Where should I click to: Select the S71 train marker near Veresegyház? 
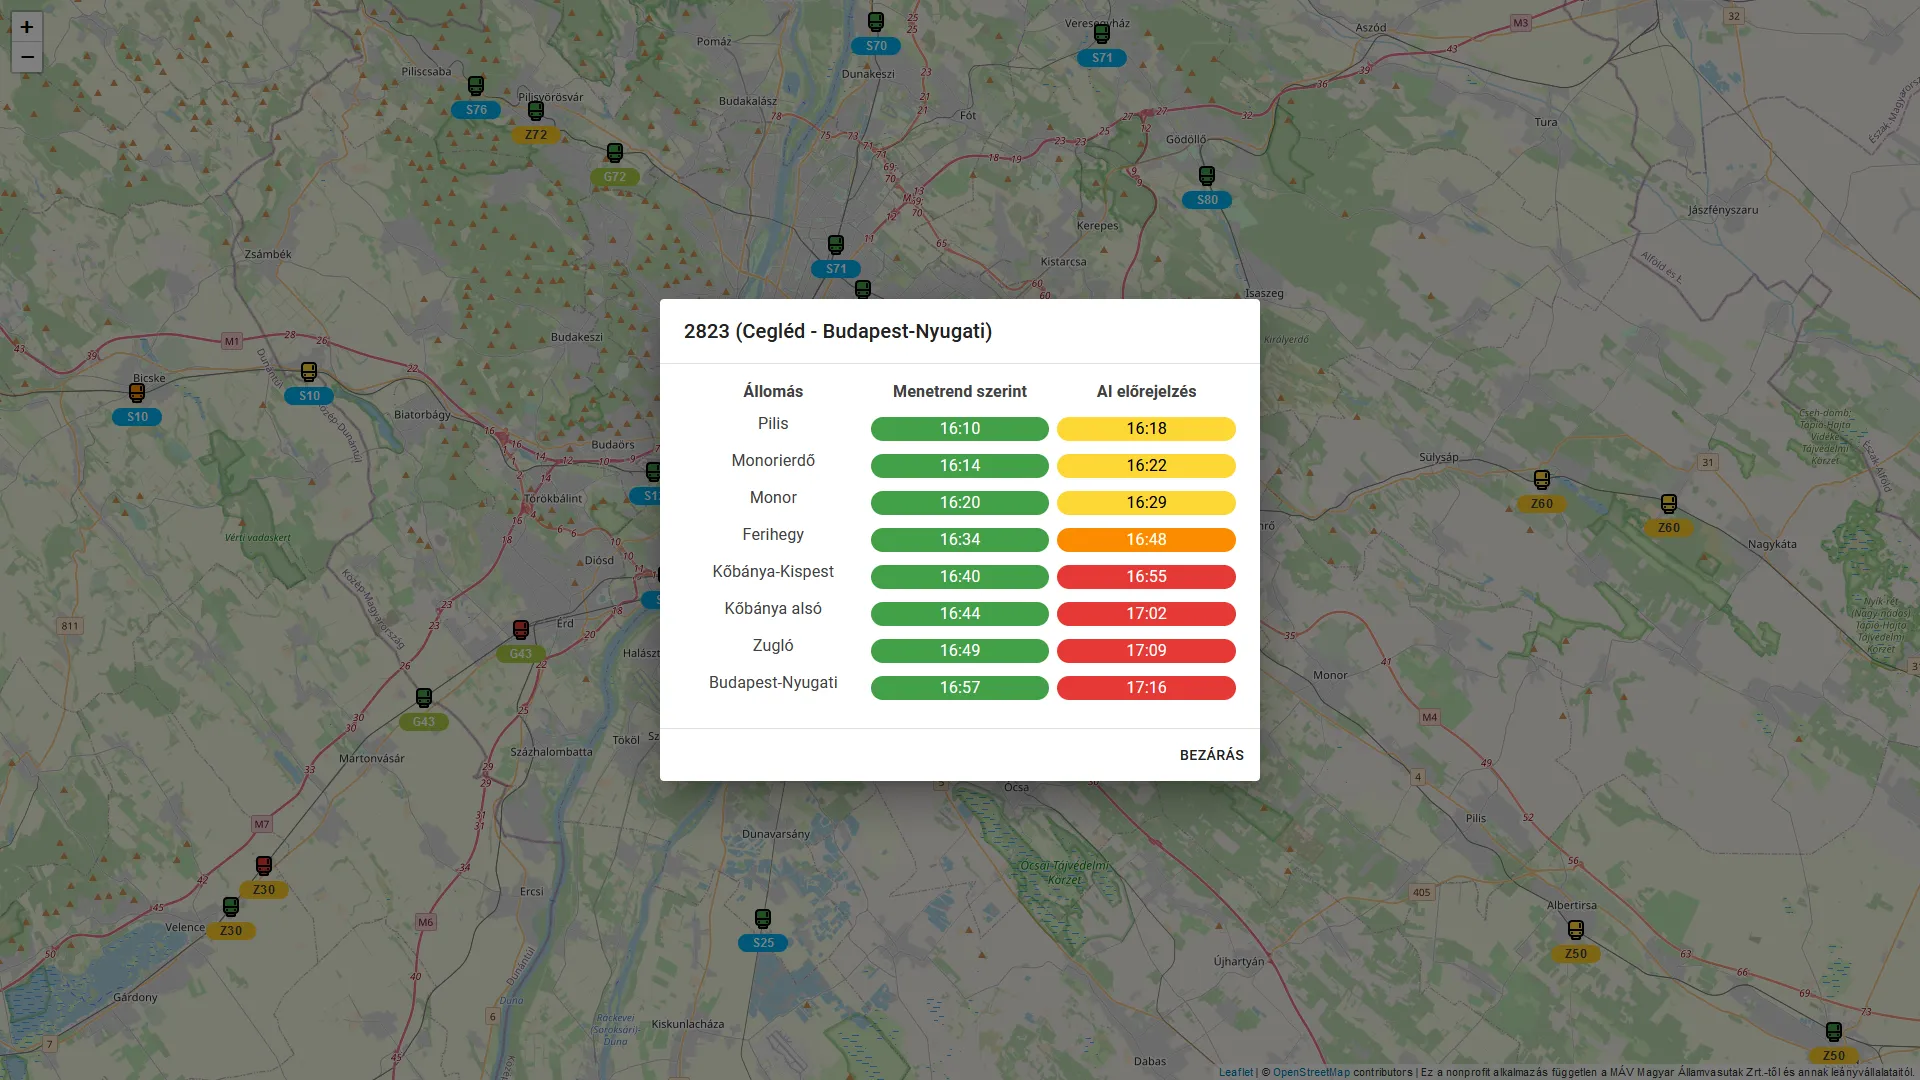(x=1101, y=33)
